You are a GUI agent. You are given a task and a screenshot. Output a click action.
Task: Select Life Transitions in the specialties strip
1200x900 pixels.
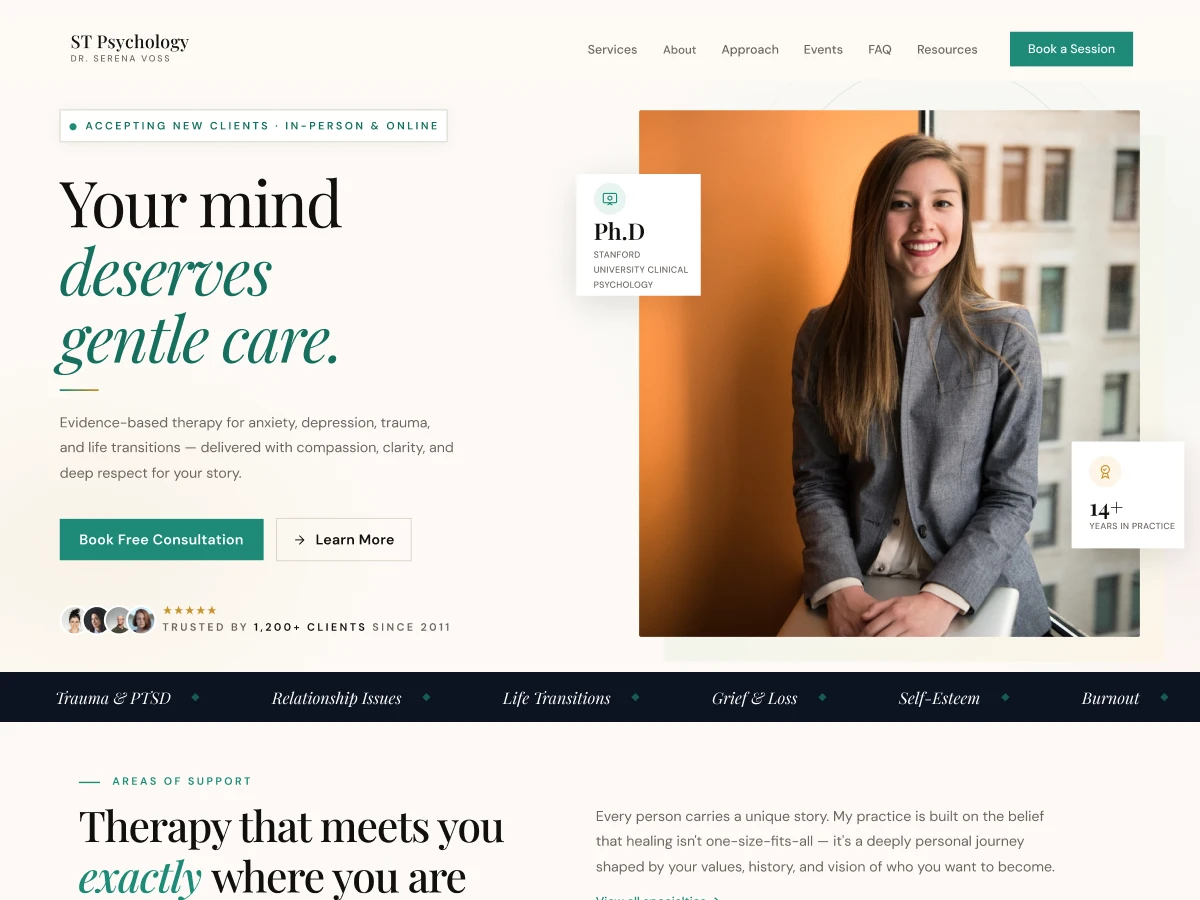pyautogui.click(x=556, y=698)
